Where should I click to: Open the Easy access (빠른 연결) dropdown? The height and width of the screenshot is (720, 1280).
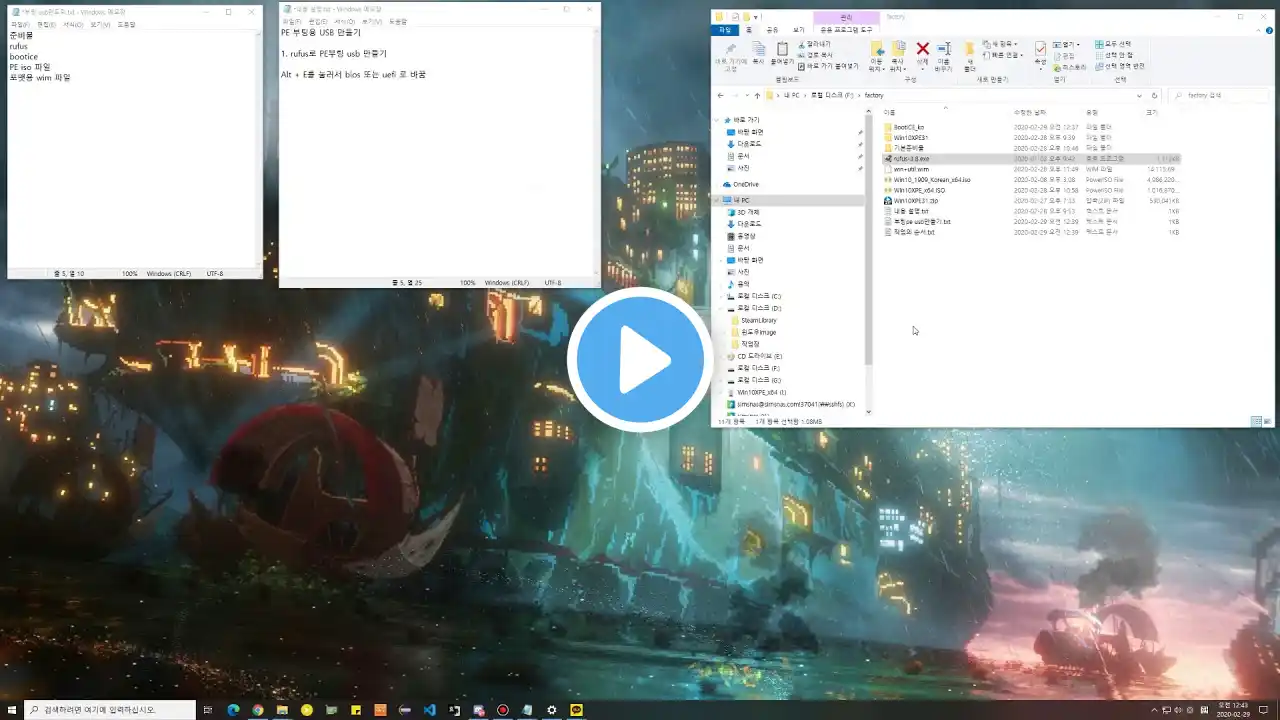click(1003, 55)
